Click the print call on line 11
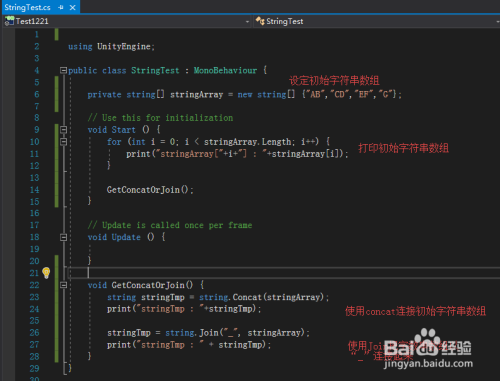The height and width of the screenshot is (381, 500). pos(237,154)
